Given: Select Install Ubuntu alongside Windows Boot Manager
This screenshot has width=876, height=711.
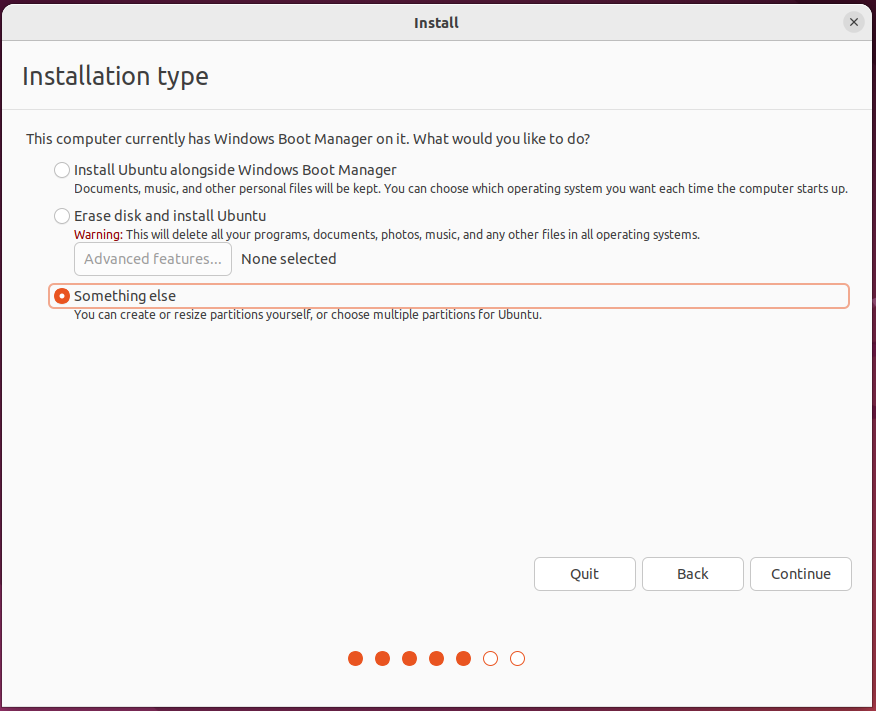Looking at the screenshot, I should click(x=61, y=170).
